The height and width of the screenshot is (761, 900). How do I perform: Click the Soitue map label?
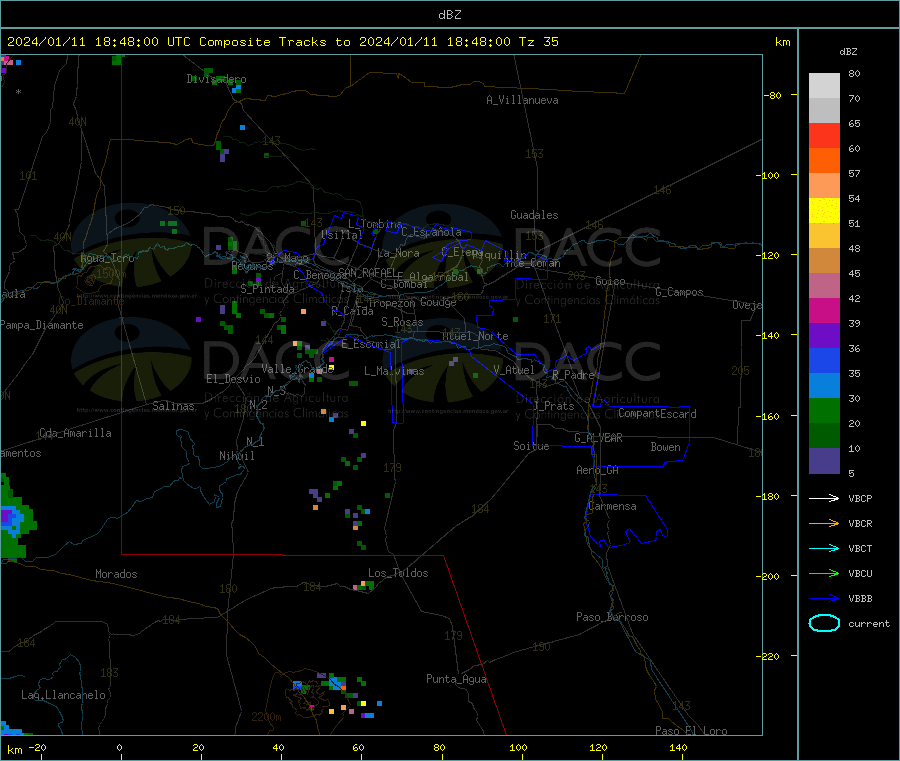click(x=531, y=446)
